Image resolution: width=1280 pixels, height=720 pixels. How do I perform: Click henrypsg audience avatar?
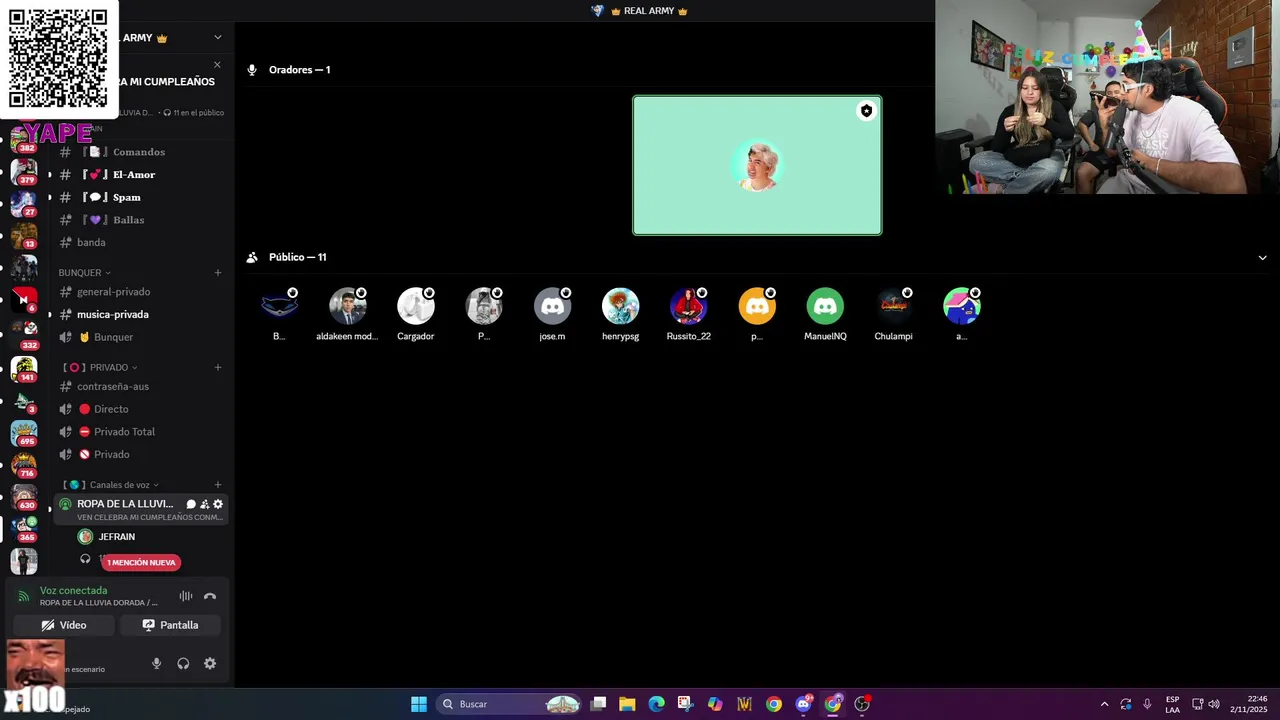click(x=620, y=306)
